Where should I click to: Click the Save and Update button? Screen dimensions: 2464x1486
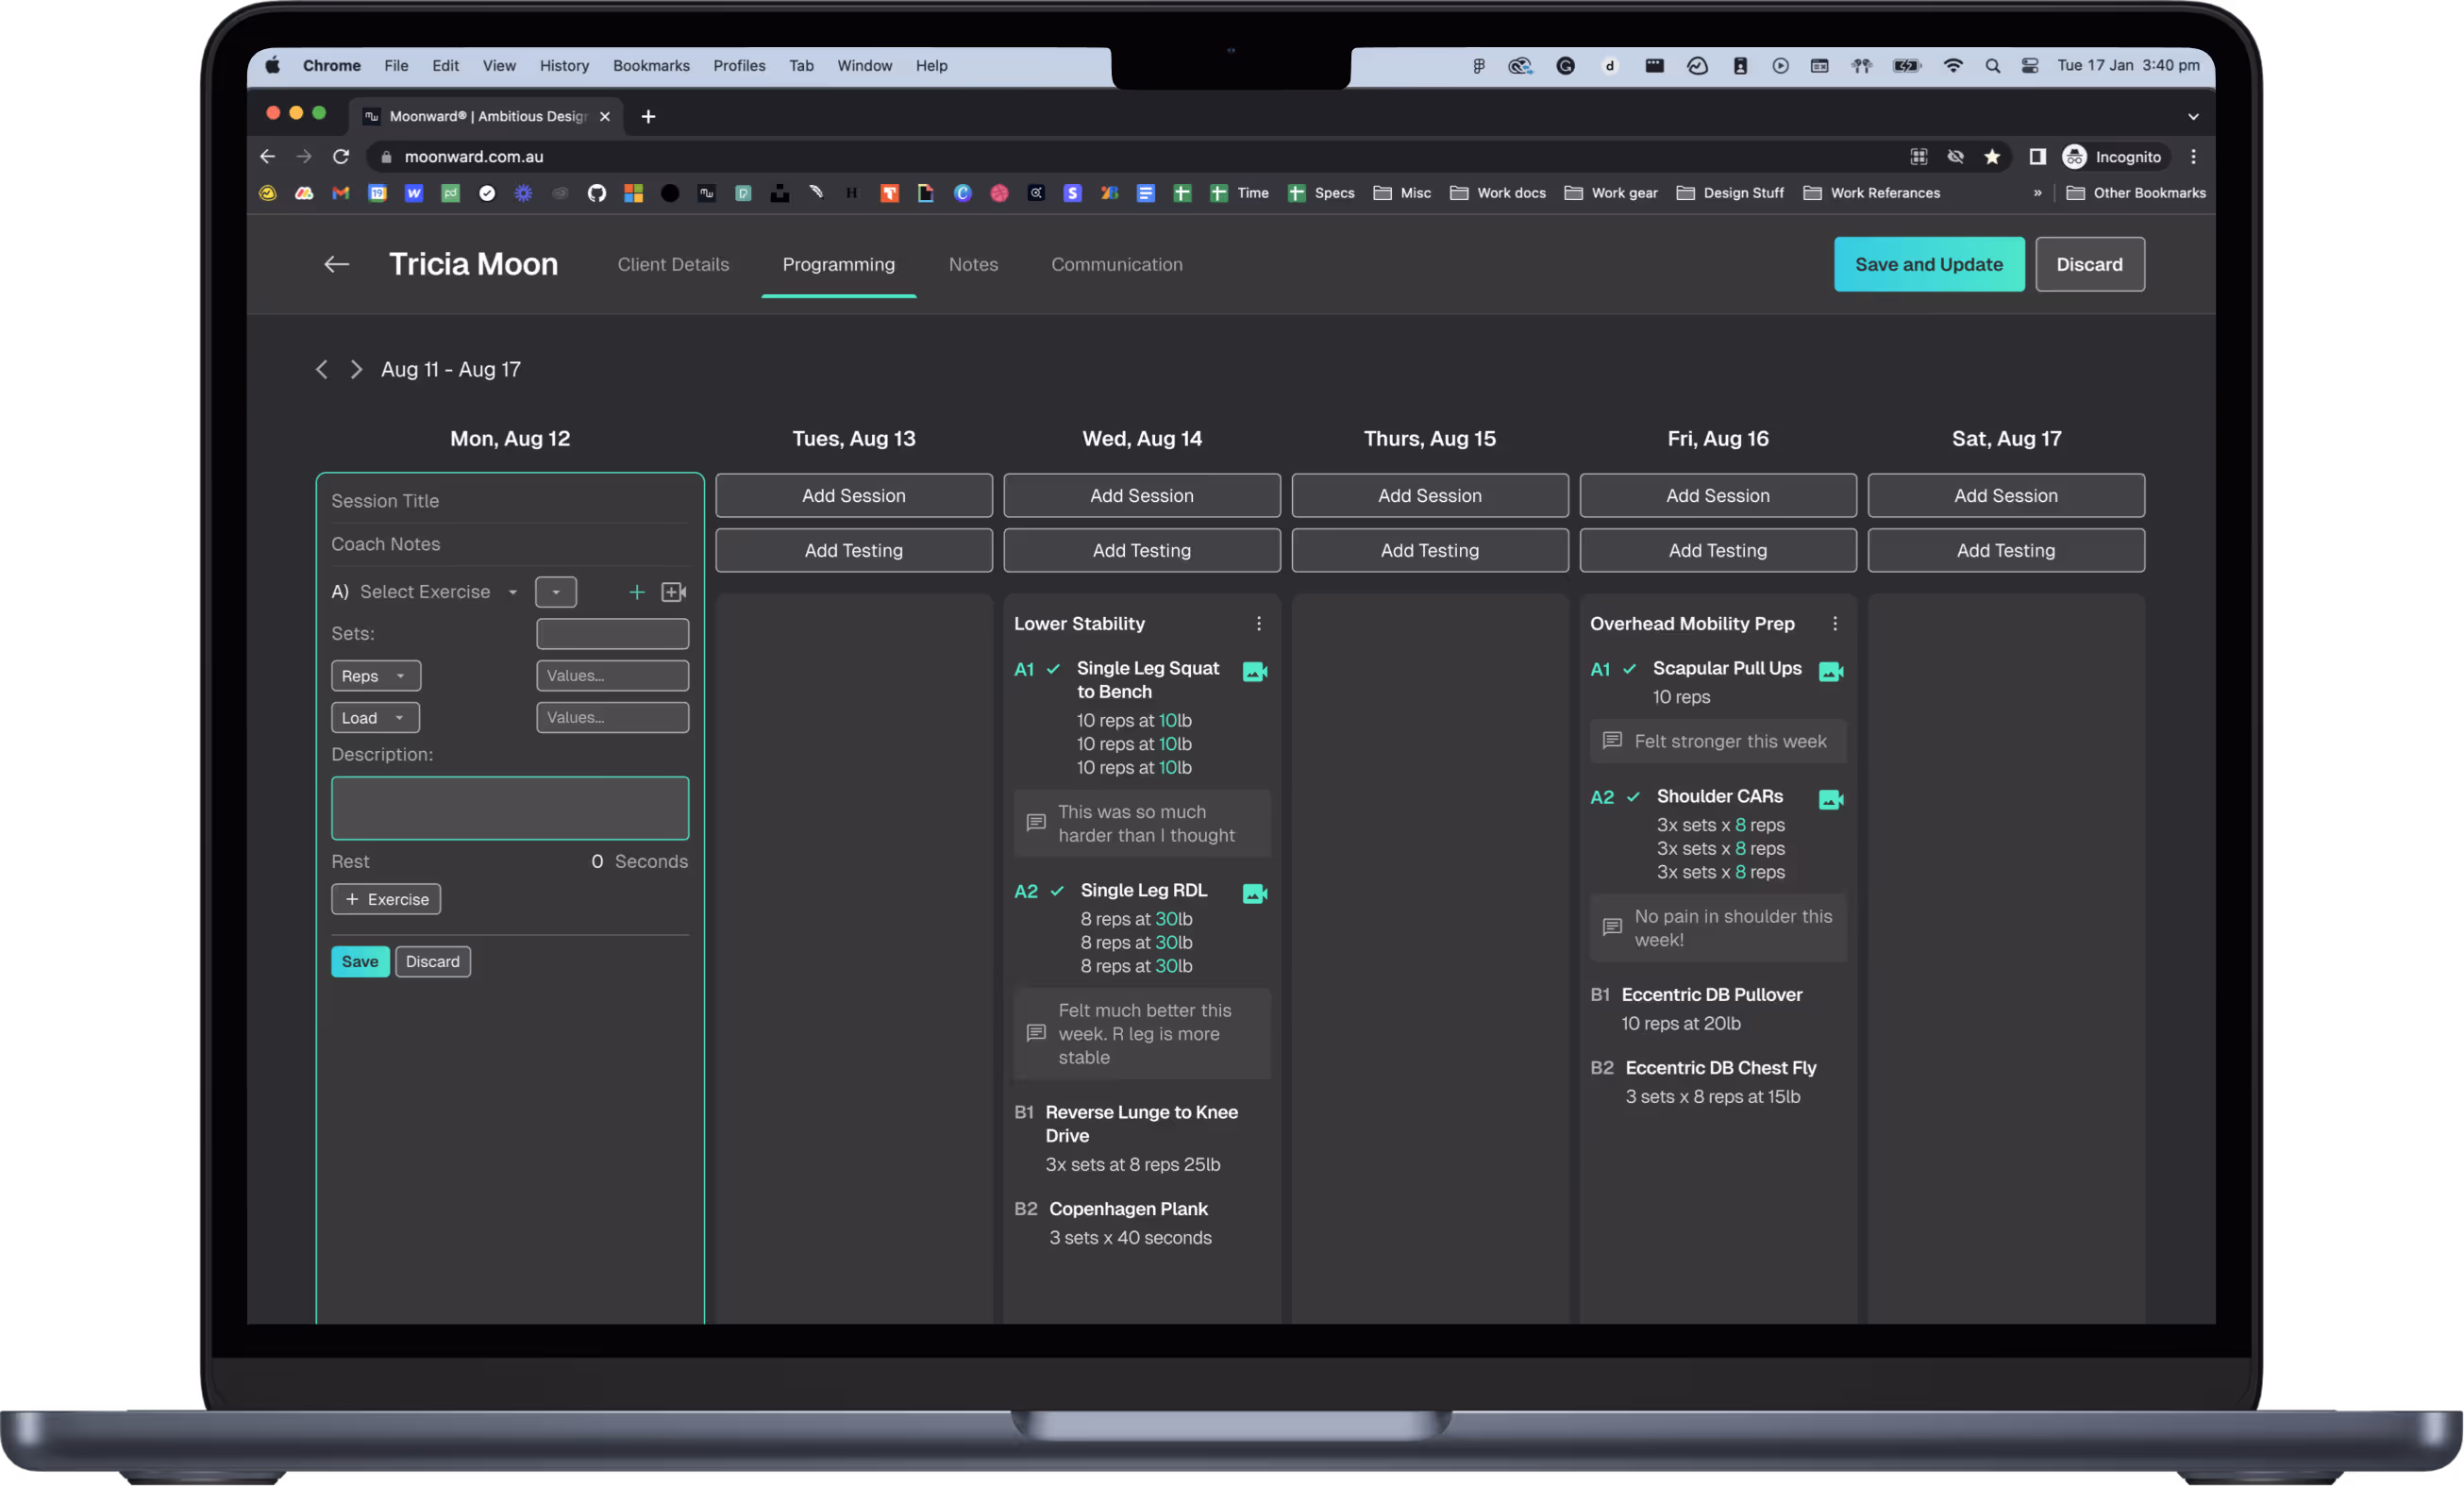(1928, 264)
